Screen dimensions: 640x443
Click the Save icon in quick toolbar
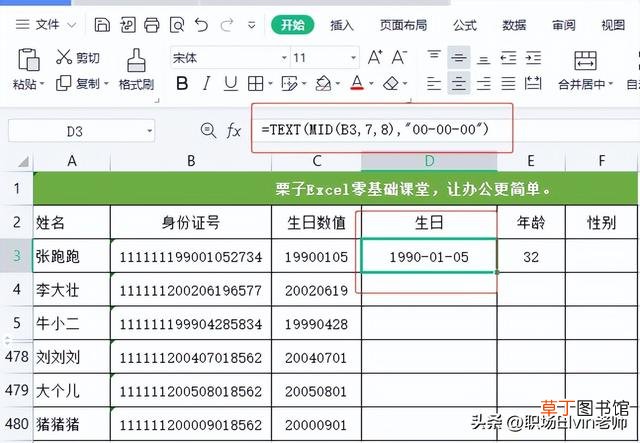[102, 25]
